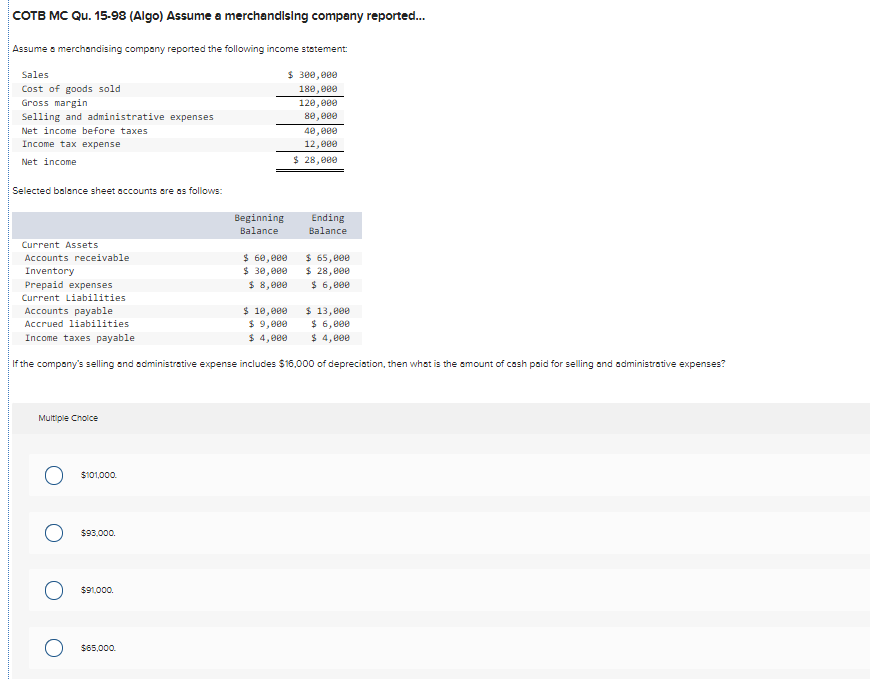
Task: Click inventory ending balance $ 28,000
Action: (x=328, y=271)
